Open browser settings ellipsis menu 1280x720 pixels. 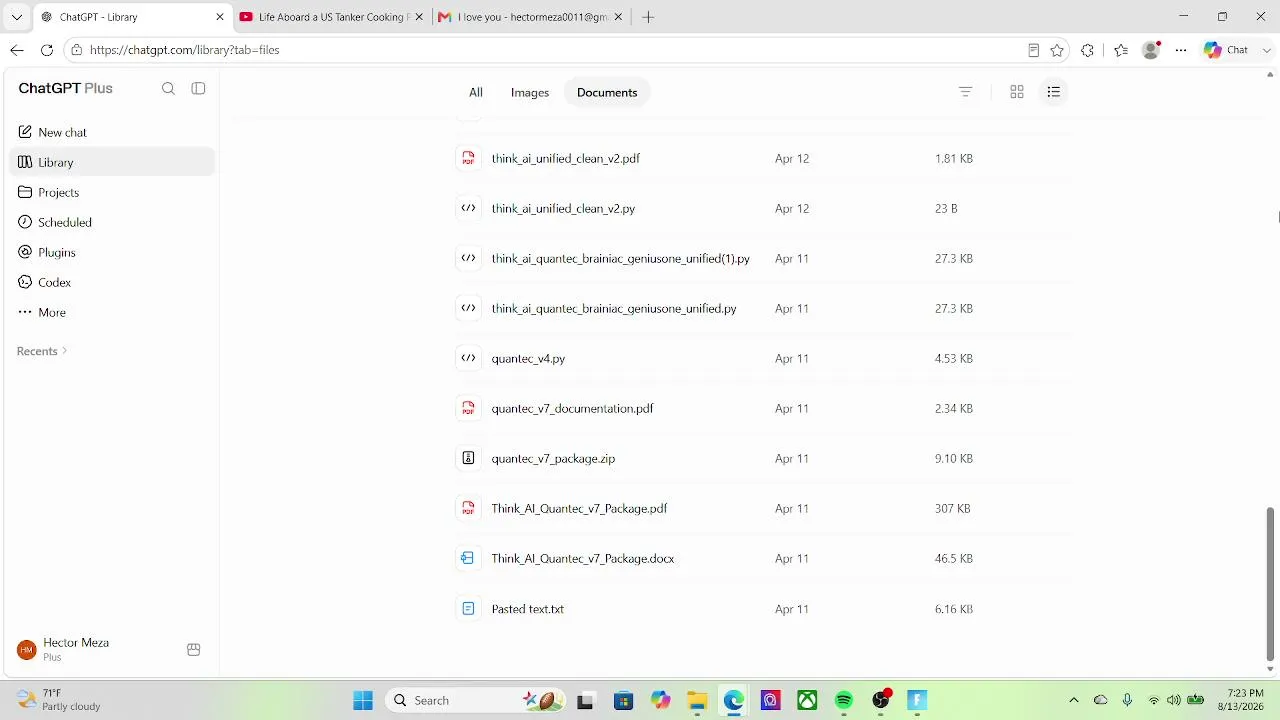coord(1181,50)
